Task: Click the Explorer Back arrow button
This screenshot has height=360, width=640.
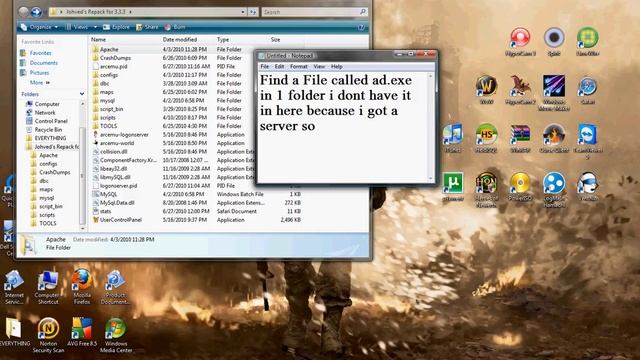Action: pos(24,12)
